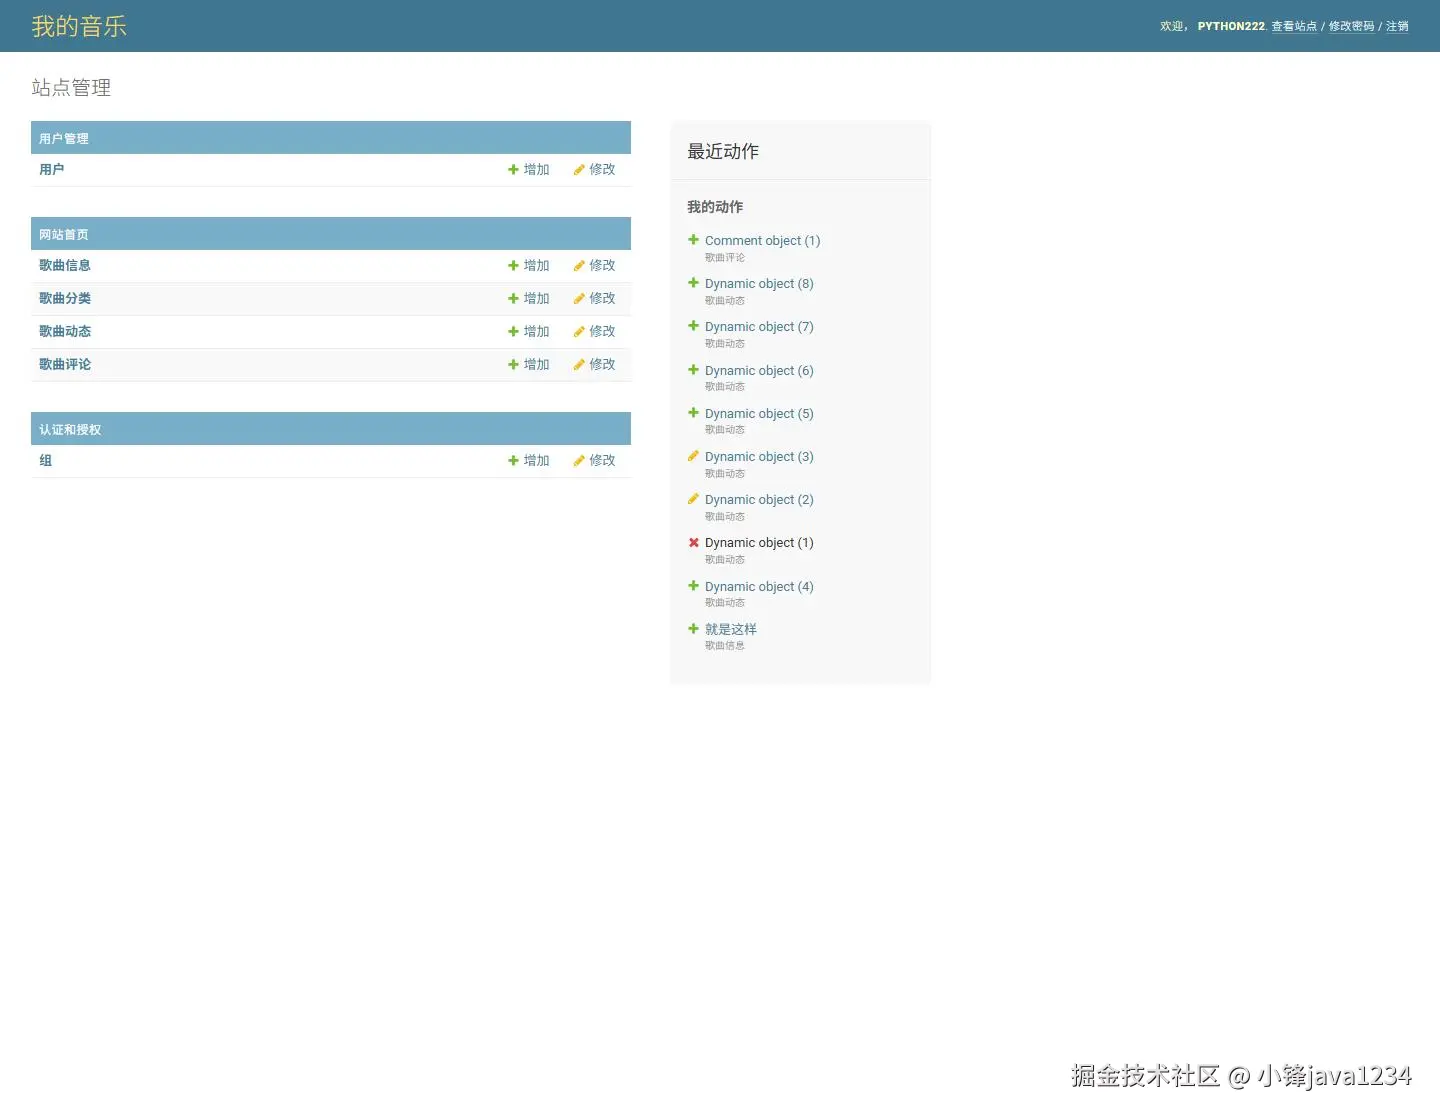Click the plus icon in 组 row
The image size is (1440, 1119).
tap(513, 461)
